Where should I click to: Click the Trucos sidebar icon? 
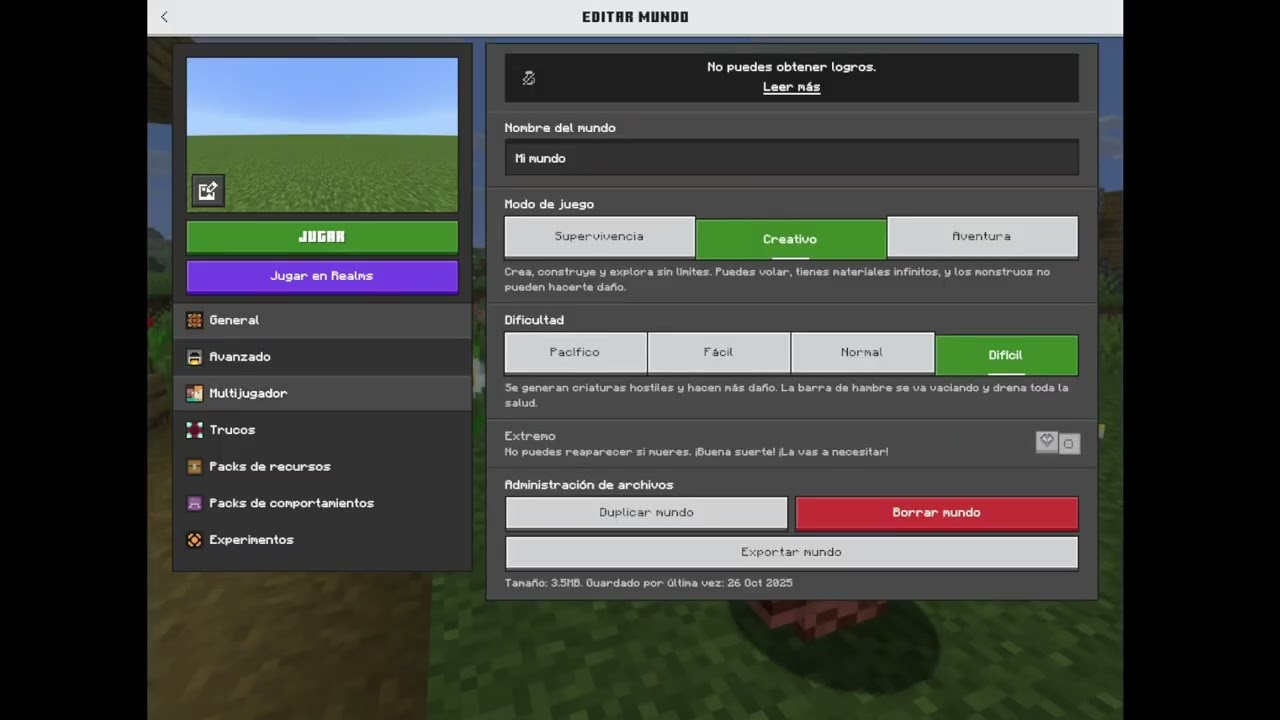194,430
